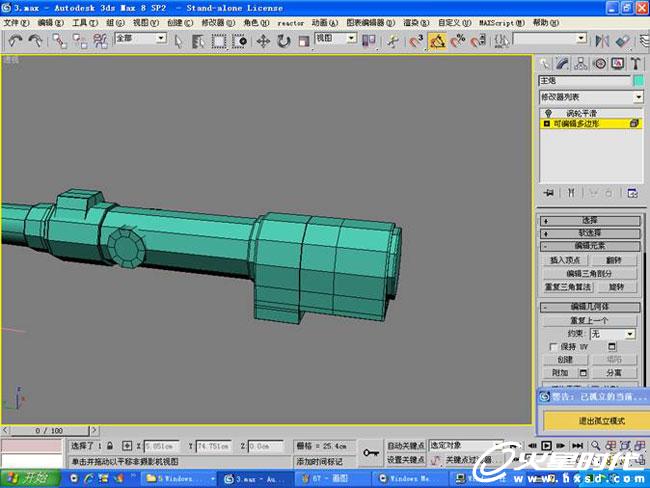Toggle the Show End Result icon
The image size is (650, 488).
point(571,193)
